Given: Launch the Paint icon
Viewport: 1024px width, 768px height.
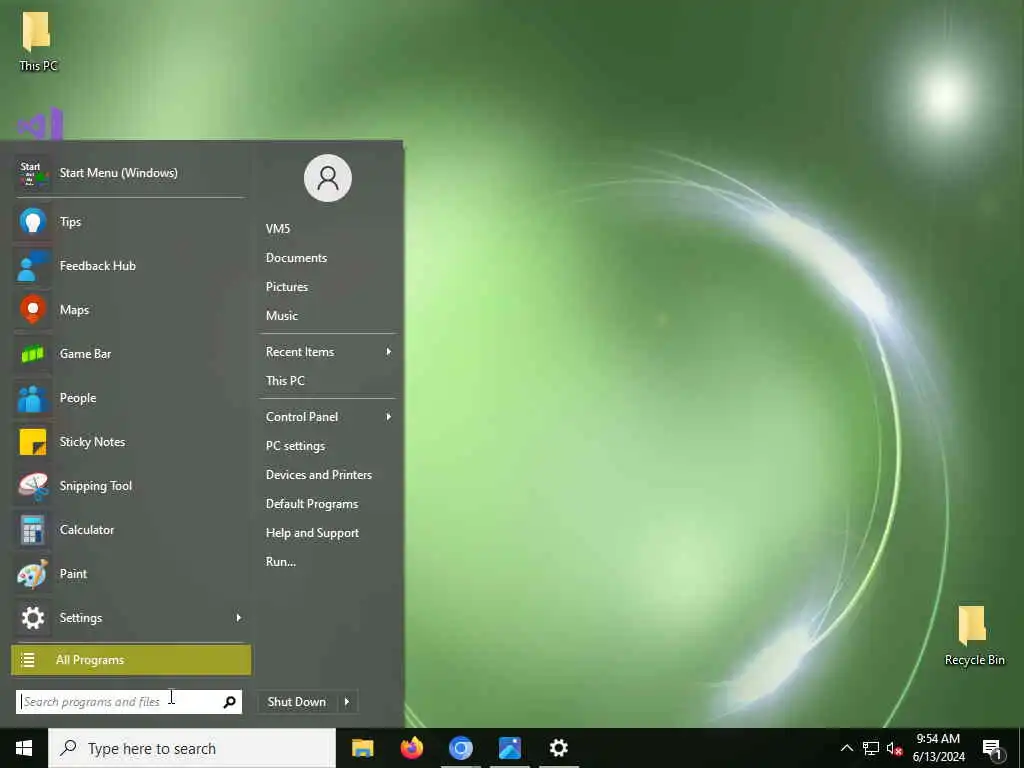Looking at the screenshot, I should click(33, 574).
